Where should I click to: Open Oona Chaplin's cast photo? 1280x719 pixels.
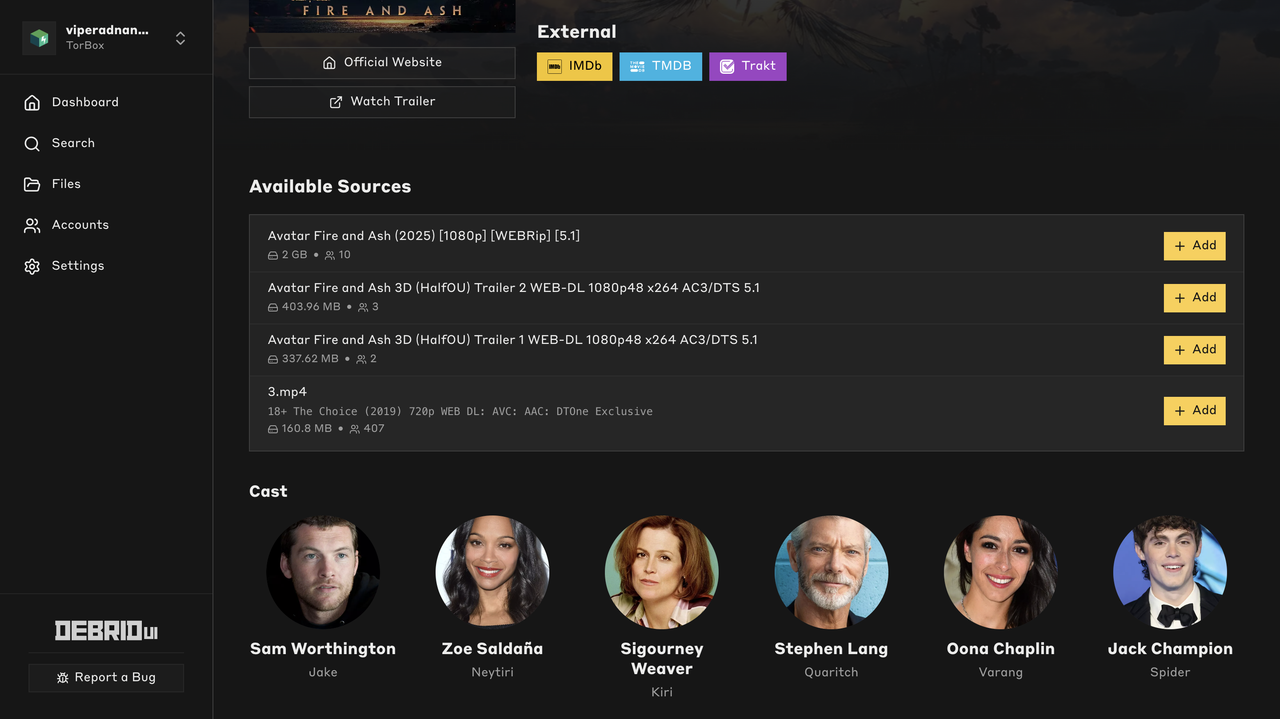click(1001, 573)
